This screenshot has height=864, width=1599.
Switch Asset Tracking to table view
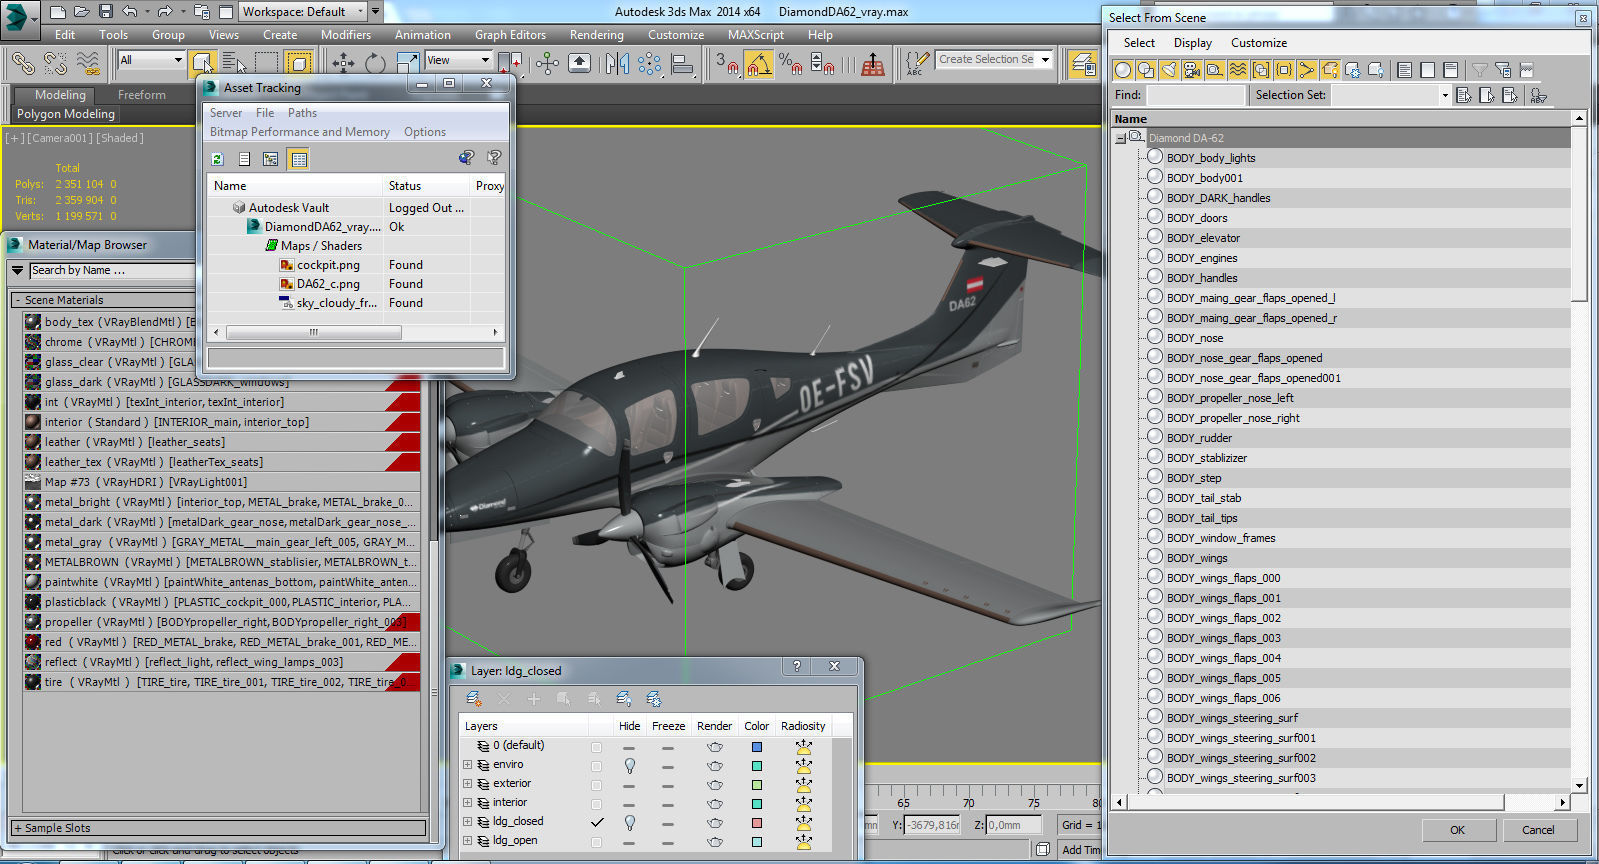(x=298, y=159)
